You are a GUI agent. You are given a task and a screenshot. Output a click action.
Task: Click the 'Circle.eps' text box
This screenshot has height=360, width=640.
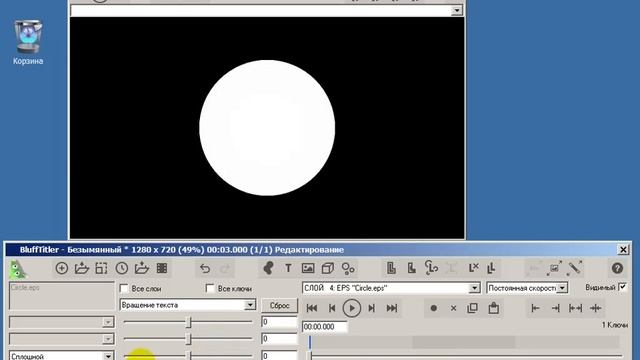pos(62,296)
